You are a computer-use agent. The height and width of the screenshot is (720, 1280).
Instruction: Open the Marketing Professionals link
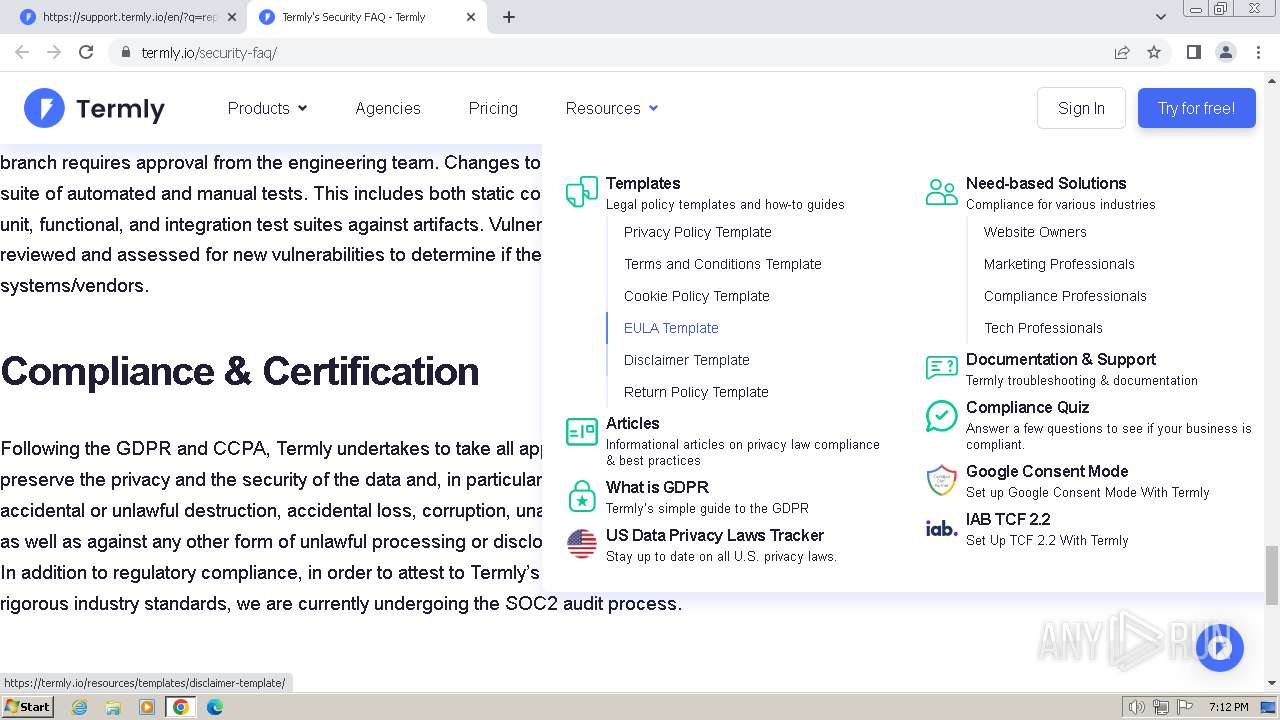1059,264
